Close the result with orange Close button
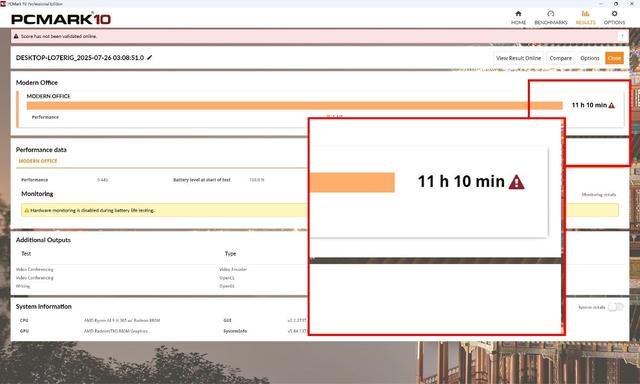 click(x=614, y=58)
